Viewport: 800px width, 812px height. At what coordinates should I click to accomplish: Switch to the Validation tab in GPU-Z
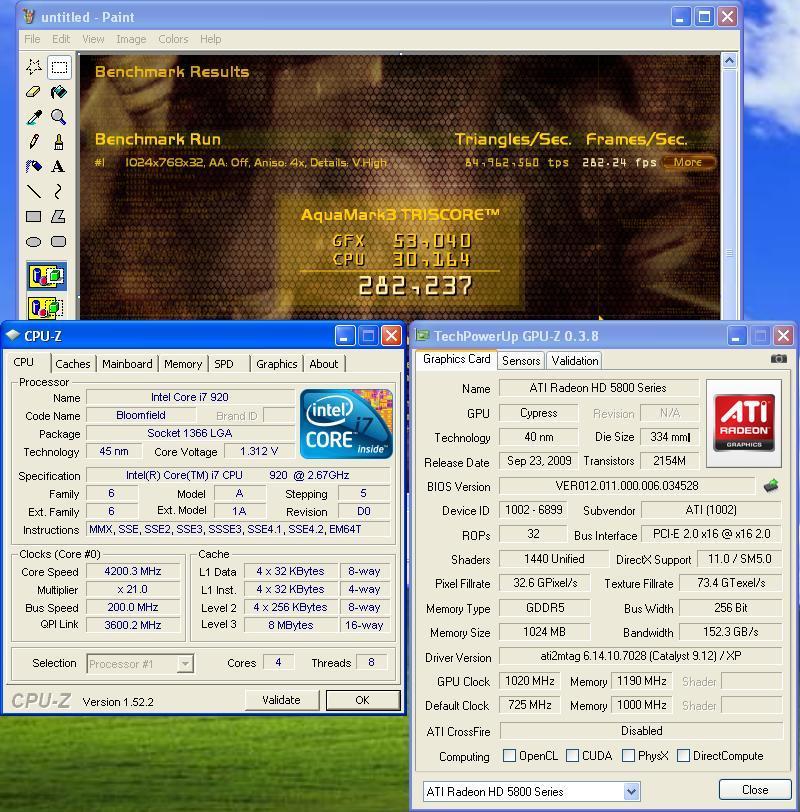(575, 360)
